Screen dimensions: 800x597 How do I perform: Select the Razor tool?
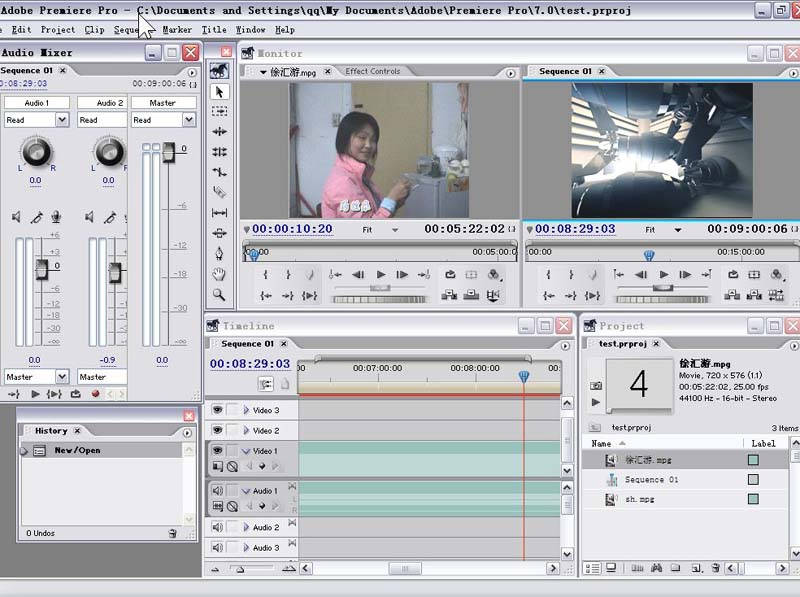click(x=220, y=193)
